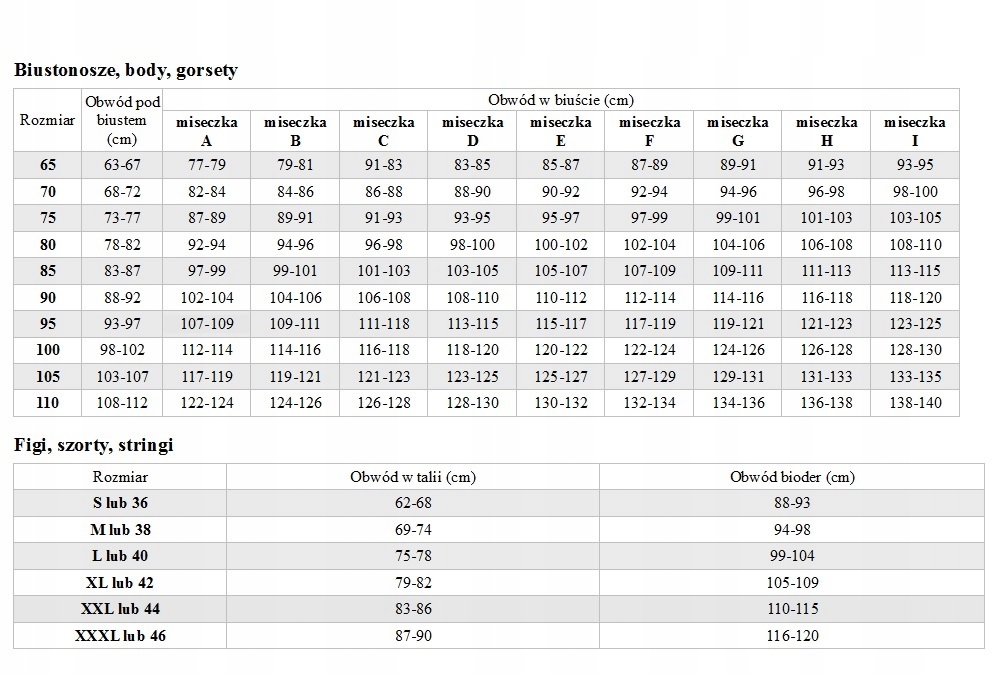The image size is (999, 675).
Task: Select the "Obwód pod biustem (cm)" column header
Action: click(x=123, y=121)
